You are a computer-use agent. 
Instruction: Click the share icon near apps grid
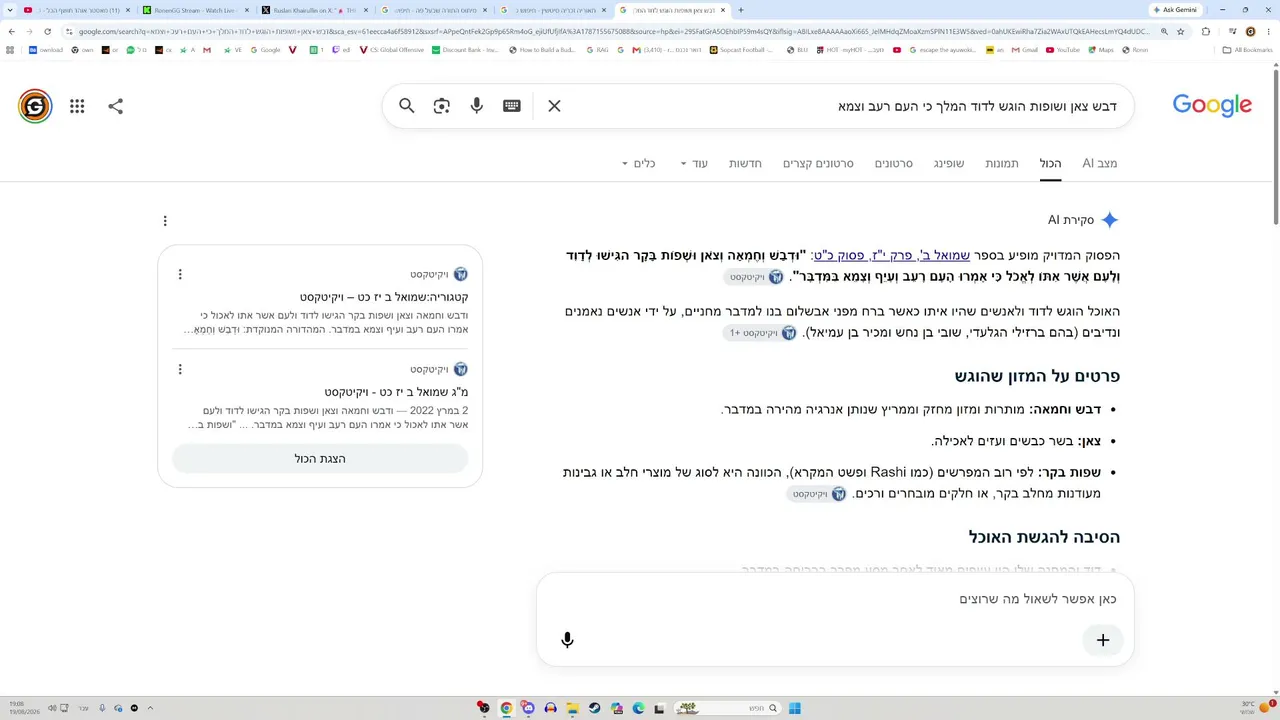pyautogui.click(x=115, y=106)
